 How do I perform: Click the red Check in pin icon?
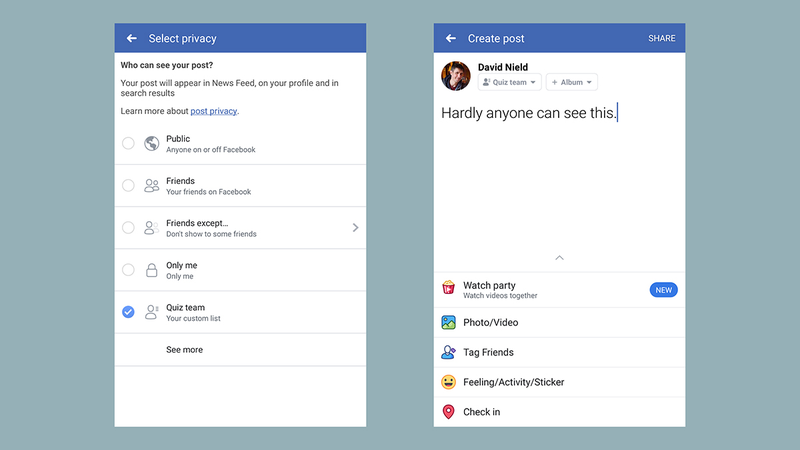(x=448, y=412)
